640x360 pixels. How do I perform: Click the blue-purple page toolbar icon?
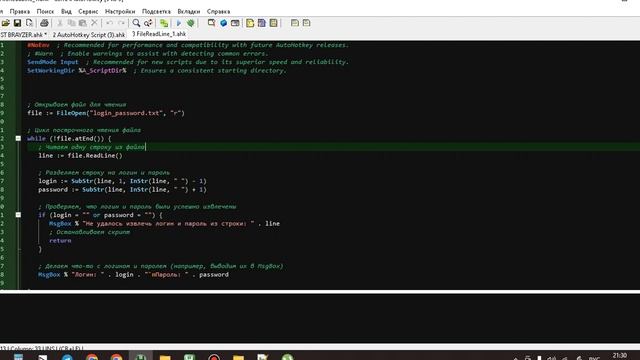tap(262, 23)
